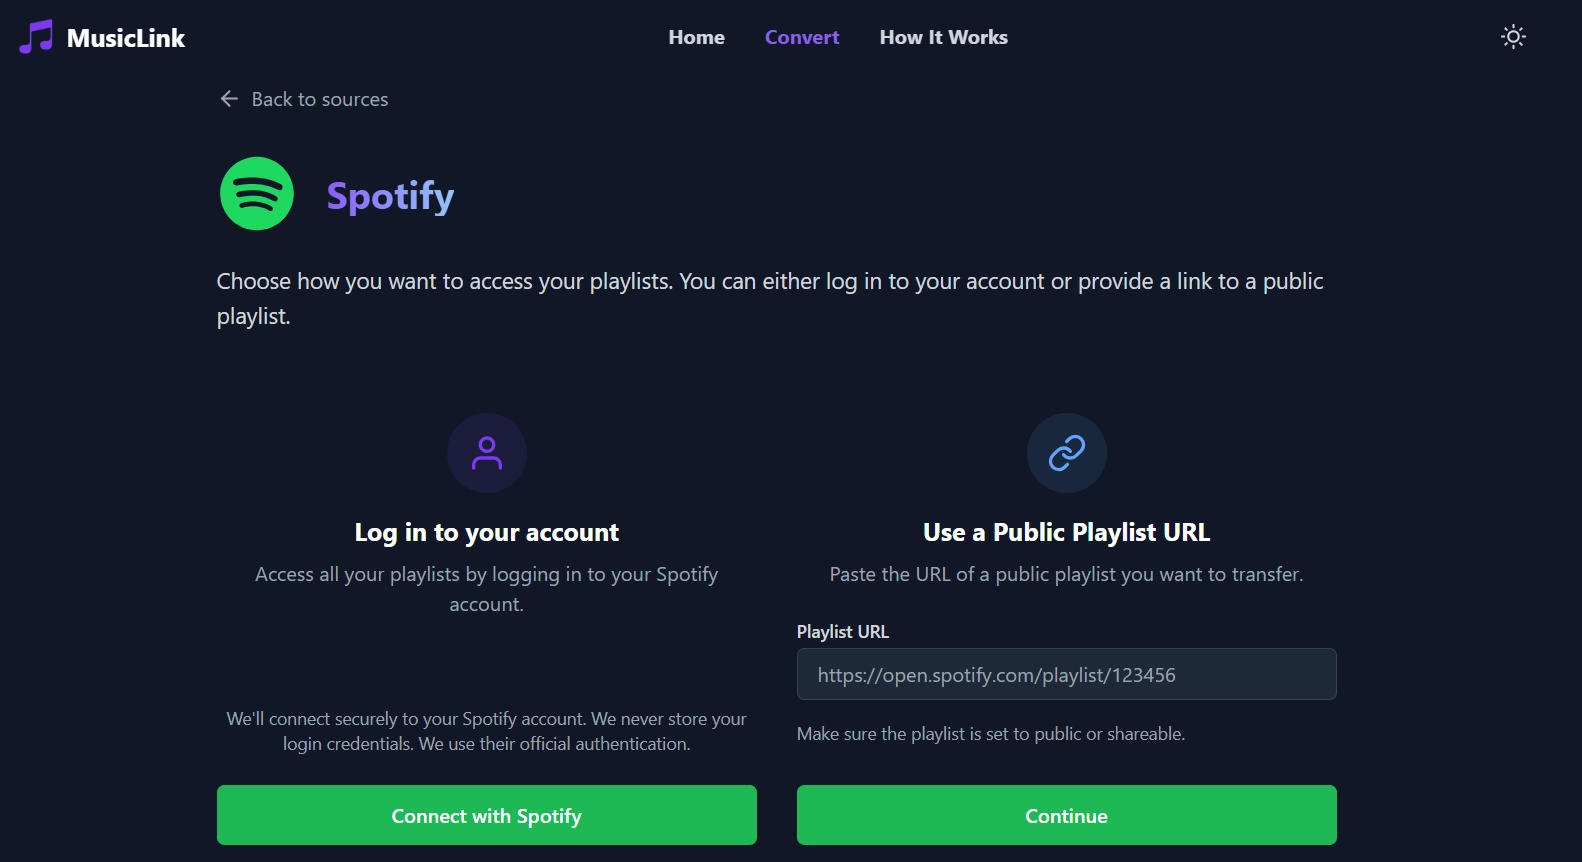Follow the Back to sources link
This screenshot has height=862, width=1582.
[x=319, y=99]
